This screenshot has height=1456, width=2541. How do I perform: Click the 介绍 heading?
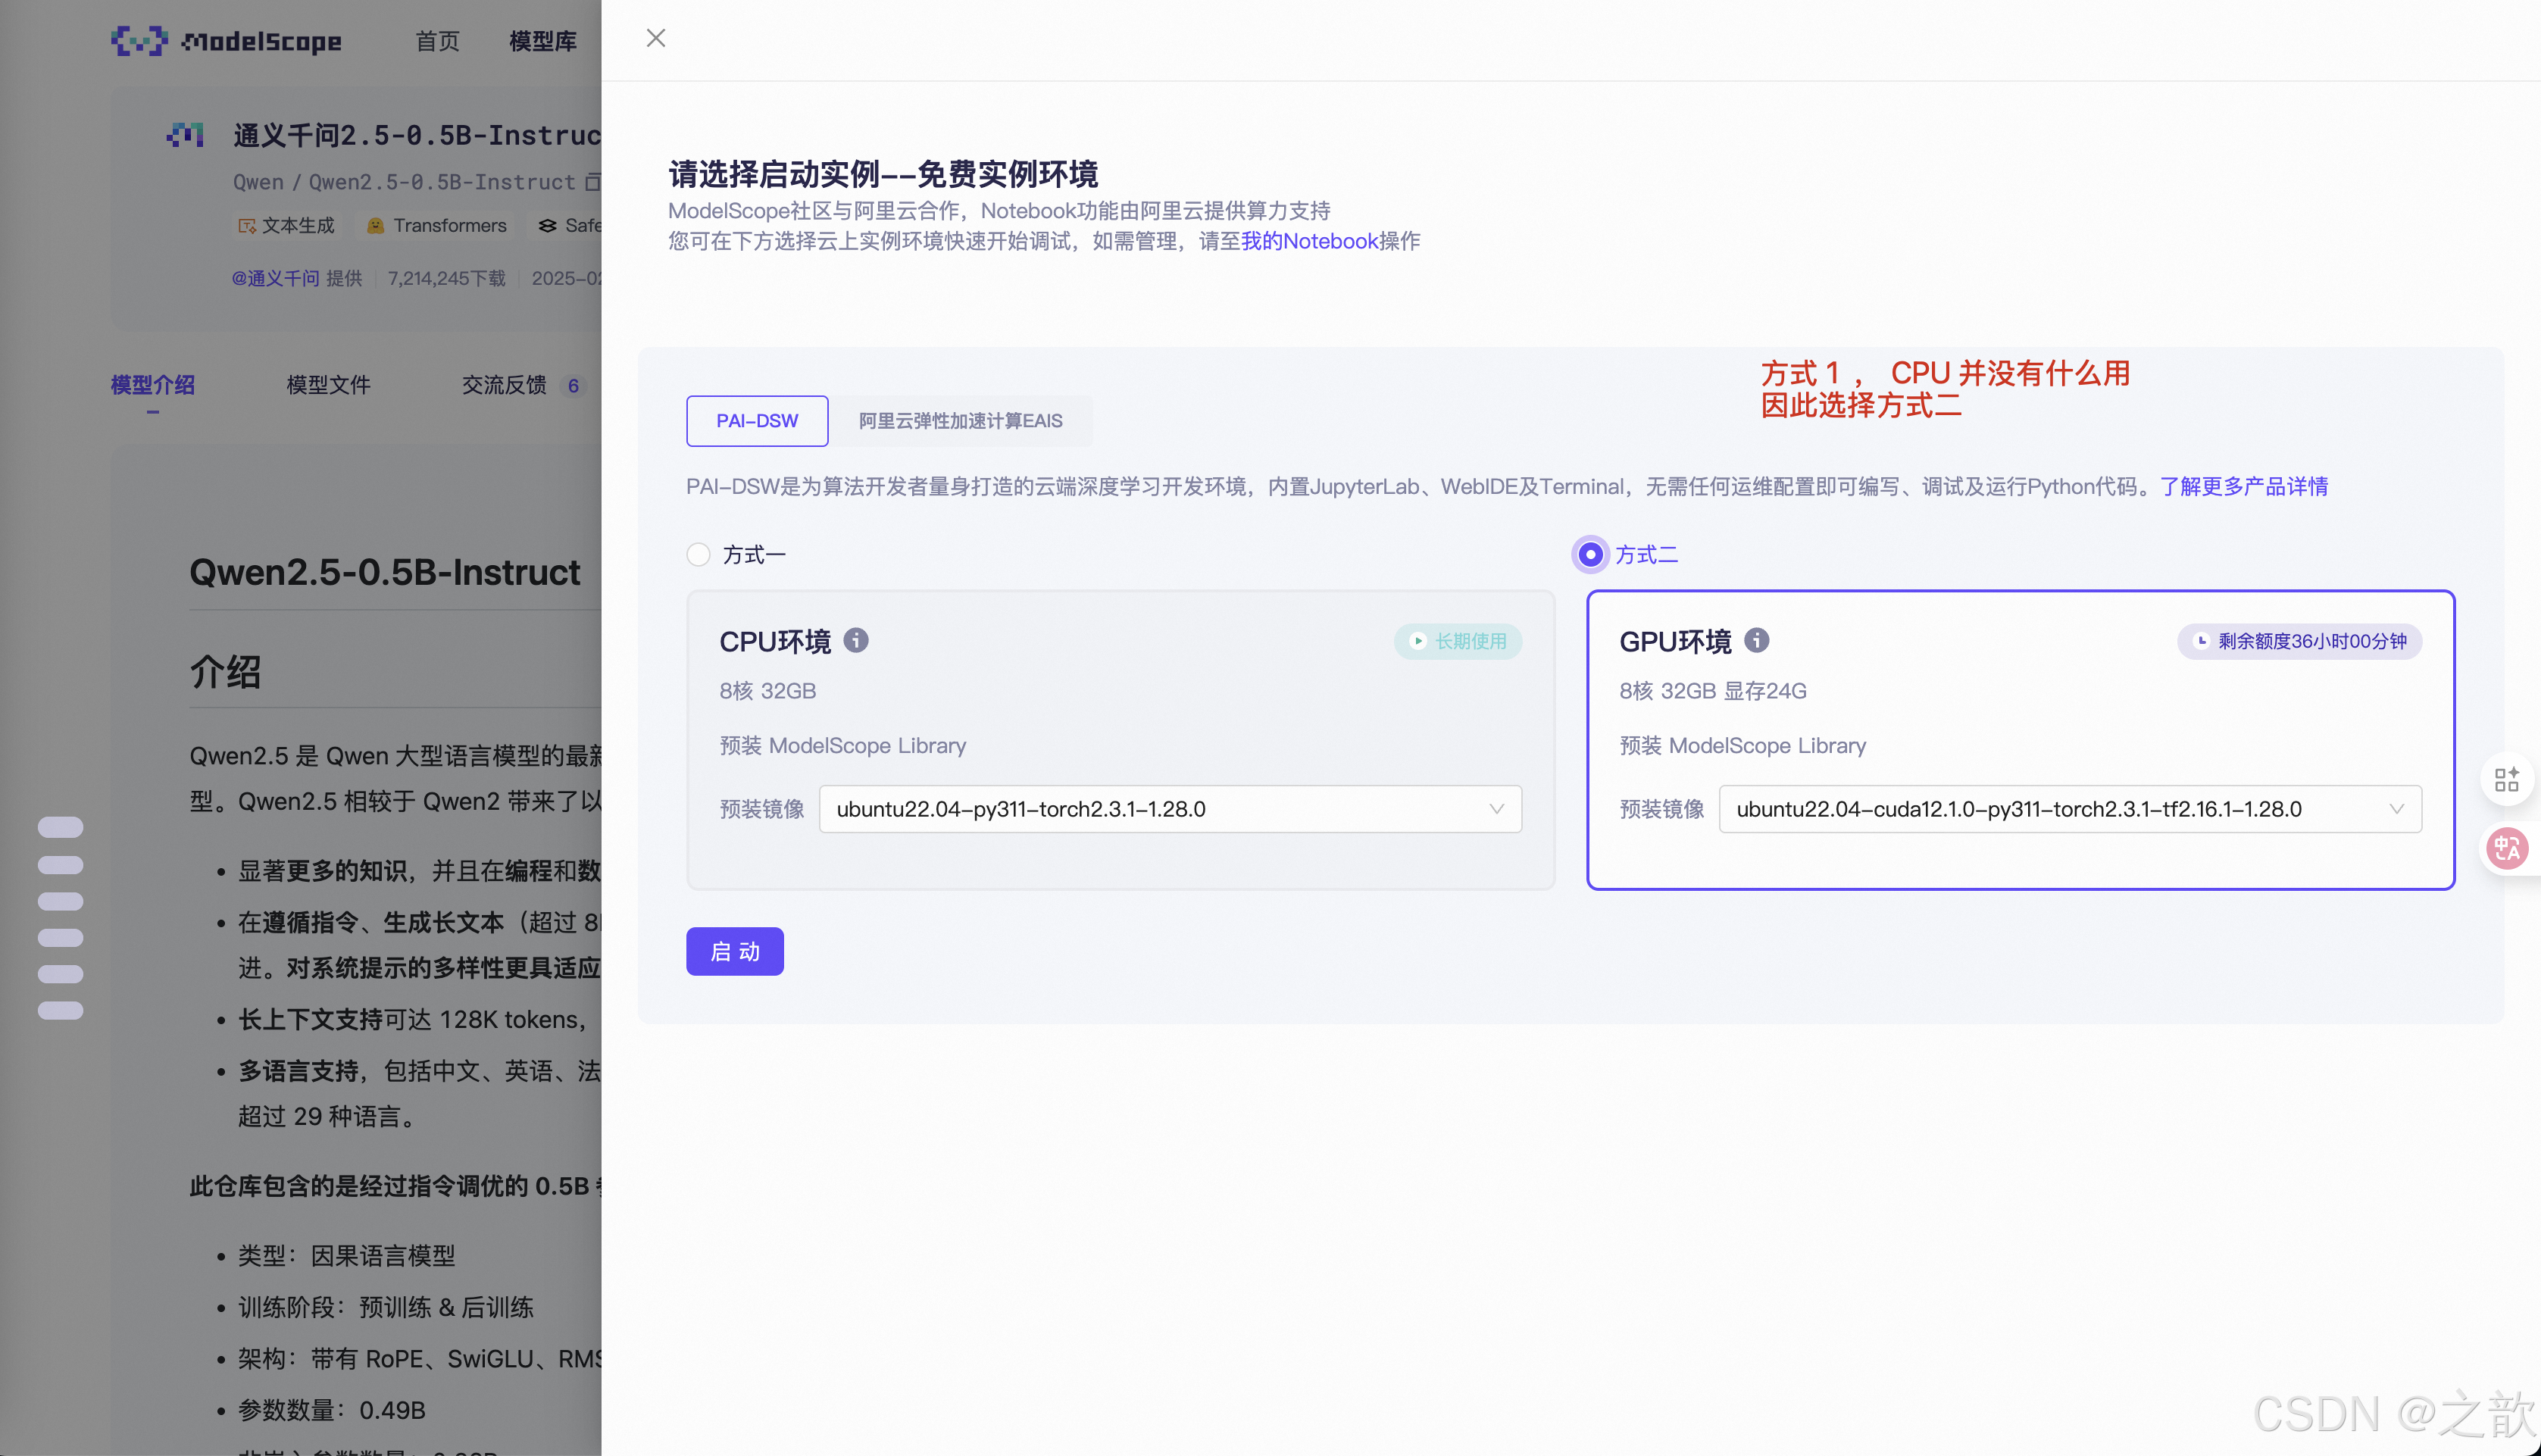click(x=226, y=672)
